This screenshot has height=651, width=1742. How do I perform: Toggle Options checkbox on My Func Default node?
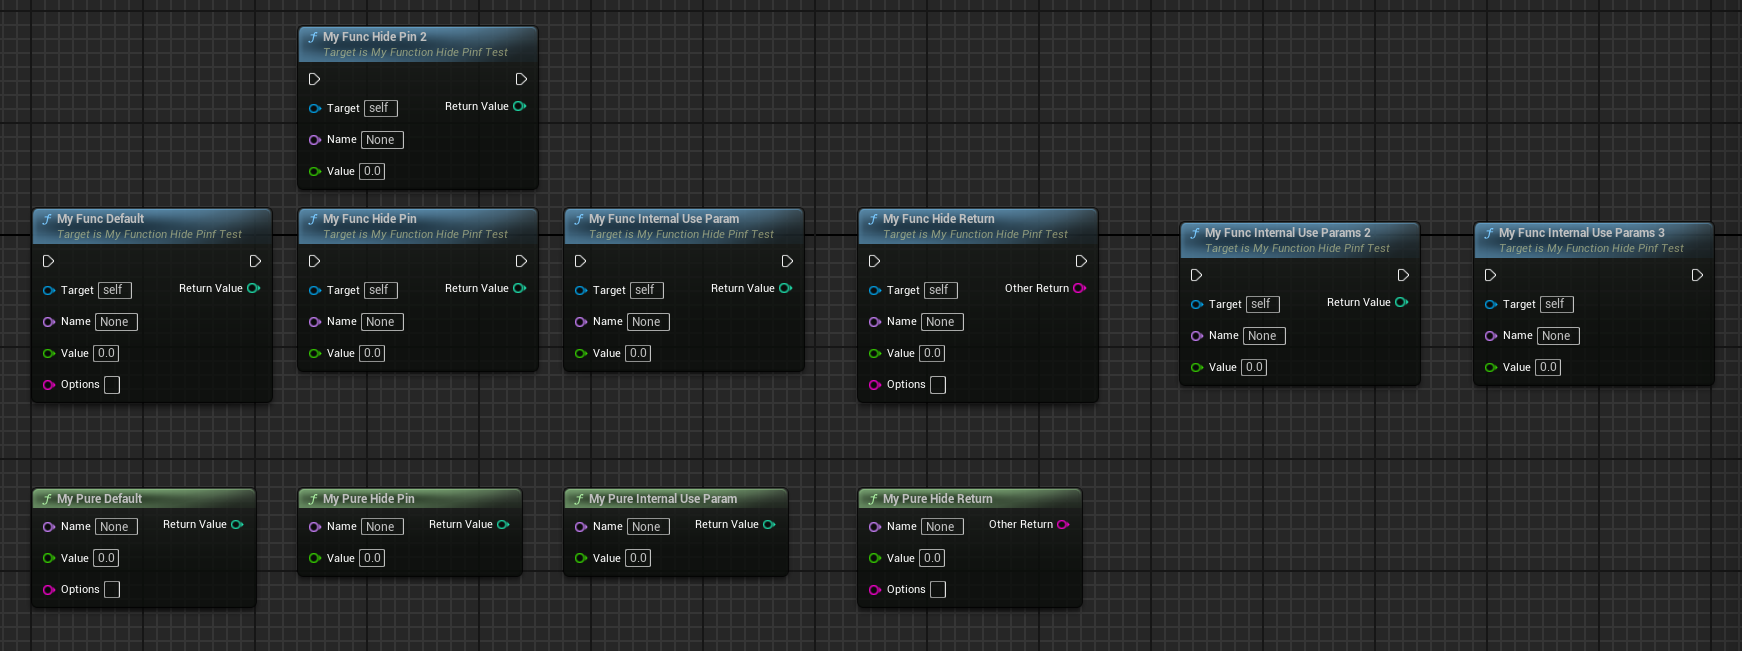(112, 385)
